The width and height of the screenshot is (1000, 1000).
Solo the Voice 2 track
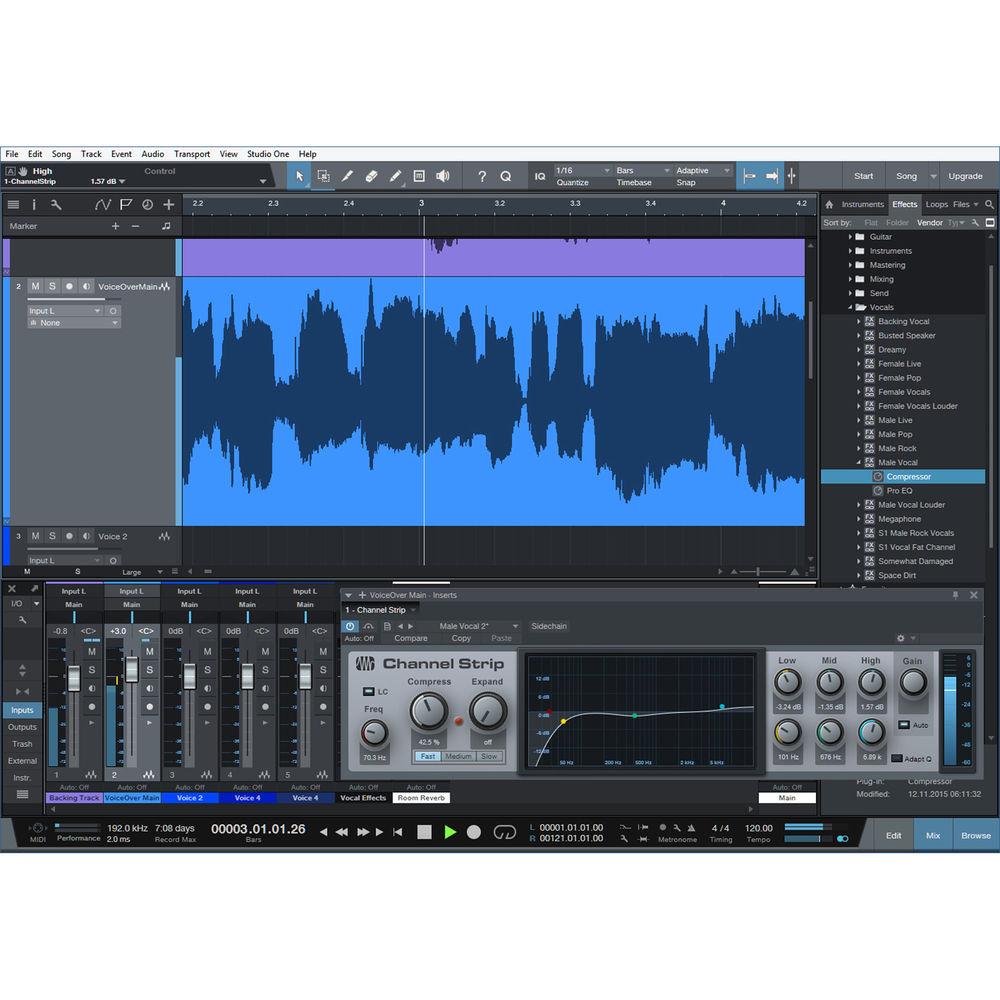(x=52, y=536)
